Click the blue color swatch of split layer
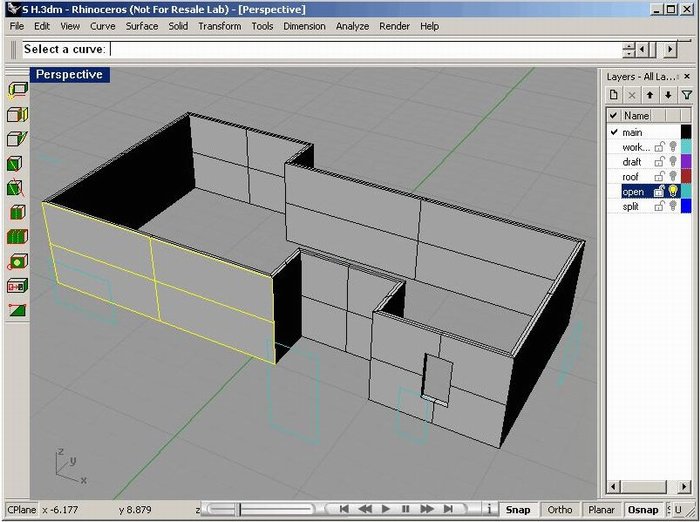The width and height of the screenshot is (700, 522). 686,207
